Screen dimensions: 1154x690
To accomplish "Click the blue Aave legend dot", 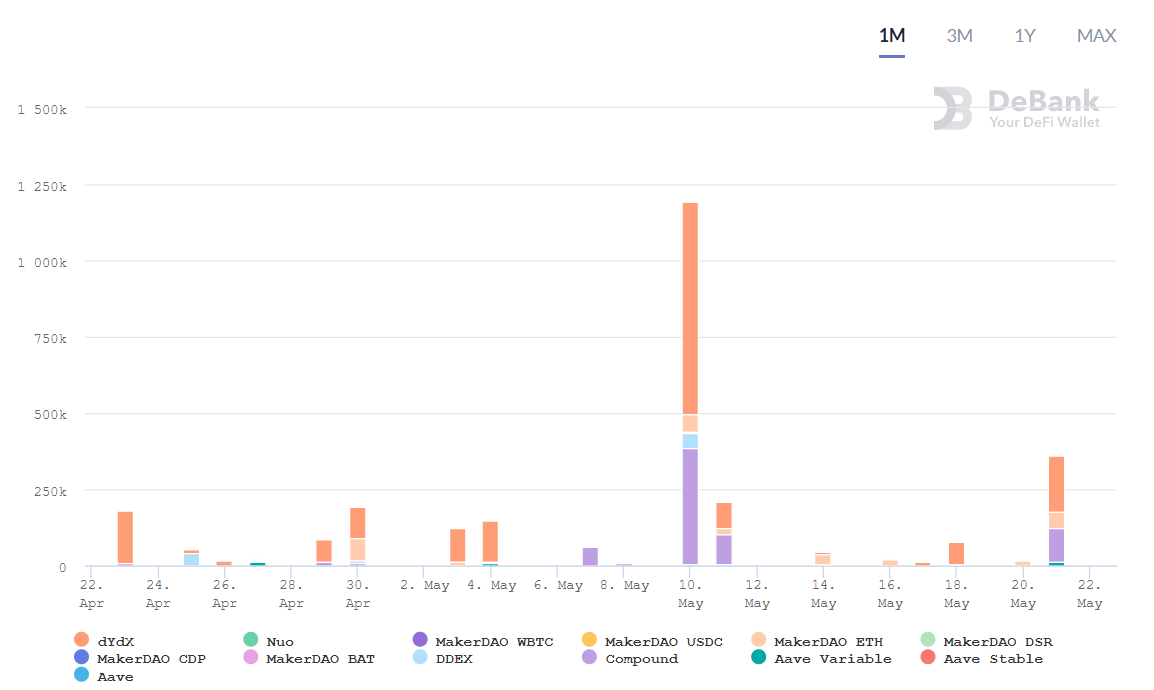I will [x=82, y=676].
